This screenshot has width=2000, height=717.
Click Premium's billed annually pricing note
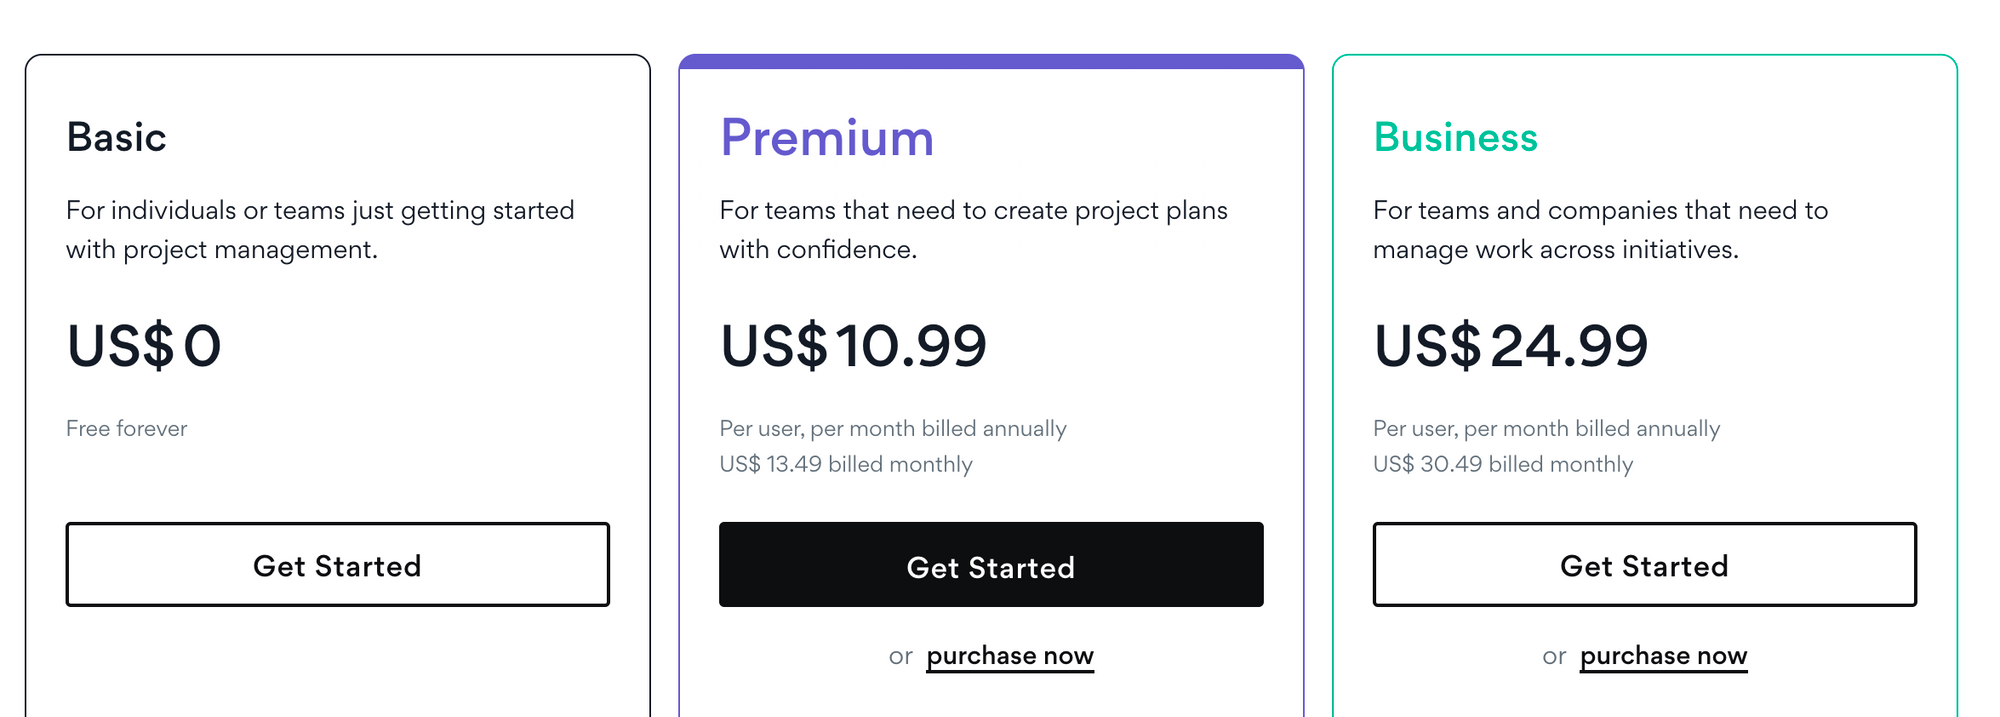point(893,428)
